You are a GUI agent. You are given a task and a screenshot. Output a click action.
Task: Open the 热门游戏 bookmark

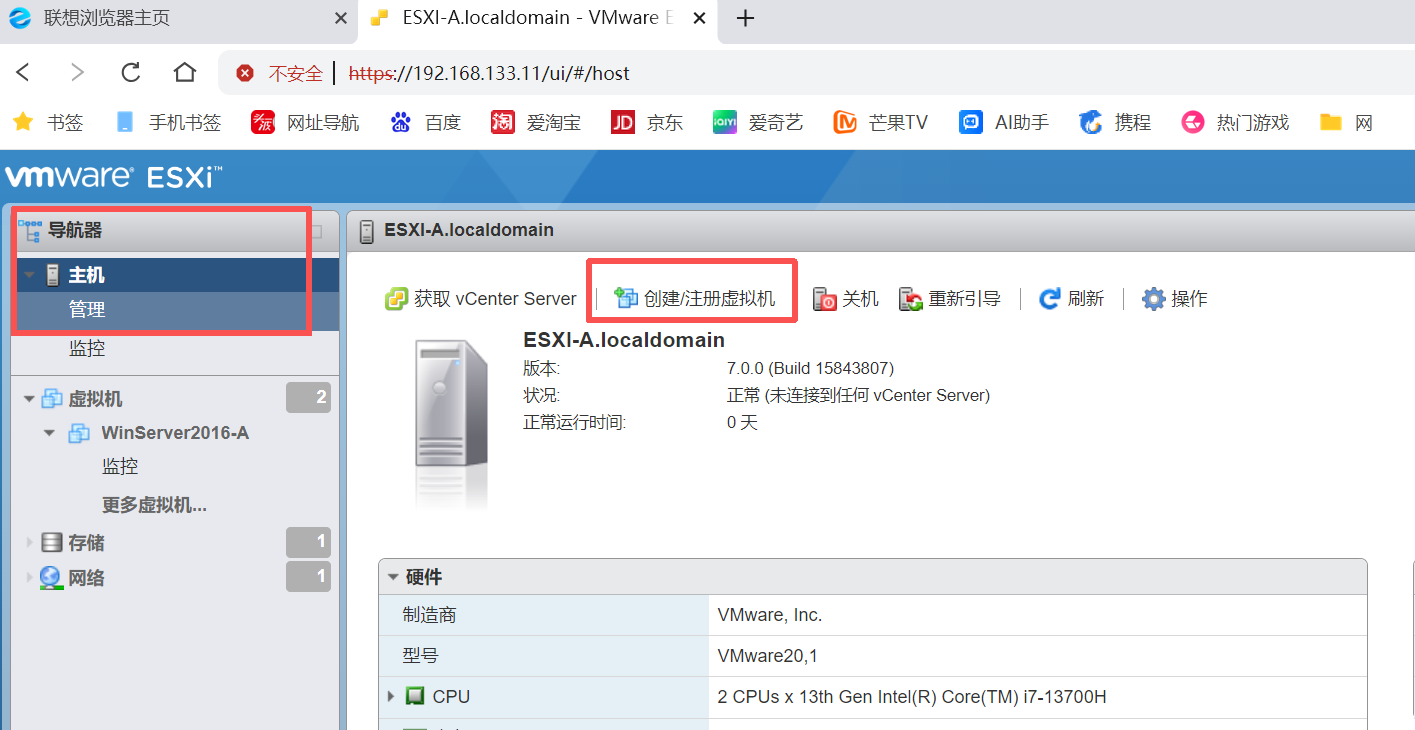[1235, 122]
